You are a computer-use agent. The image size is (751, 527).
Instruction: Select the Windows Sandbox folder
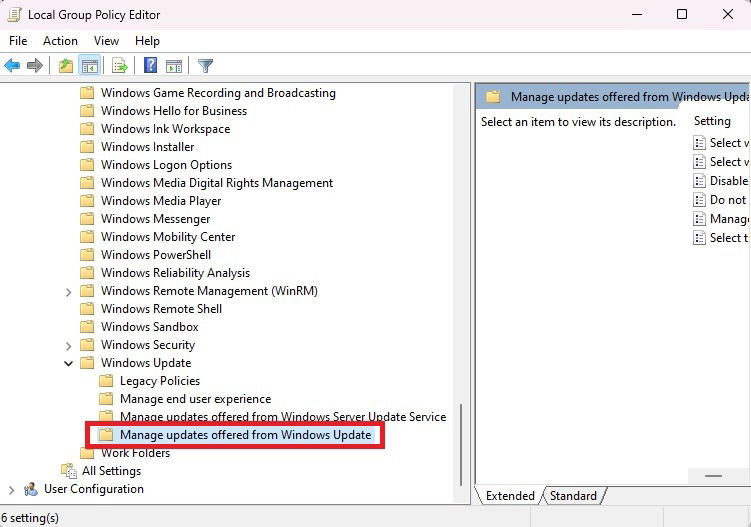[149, 327]
